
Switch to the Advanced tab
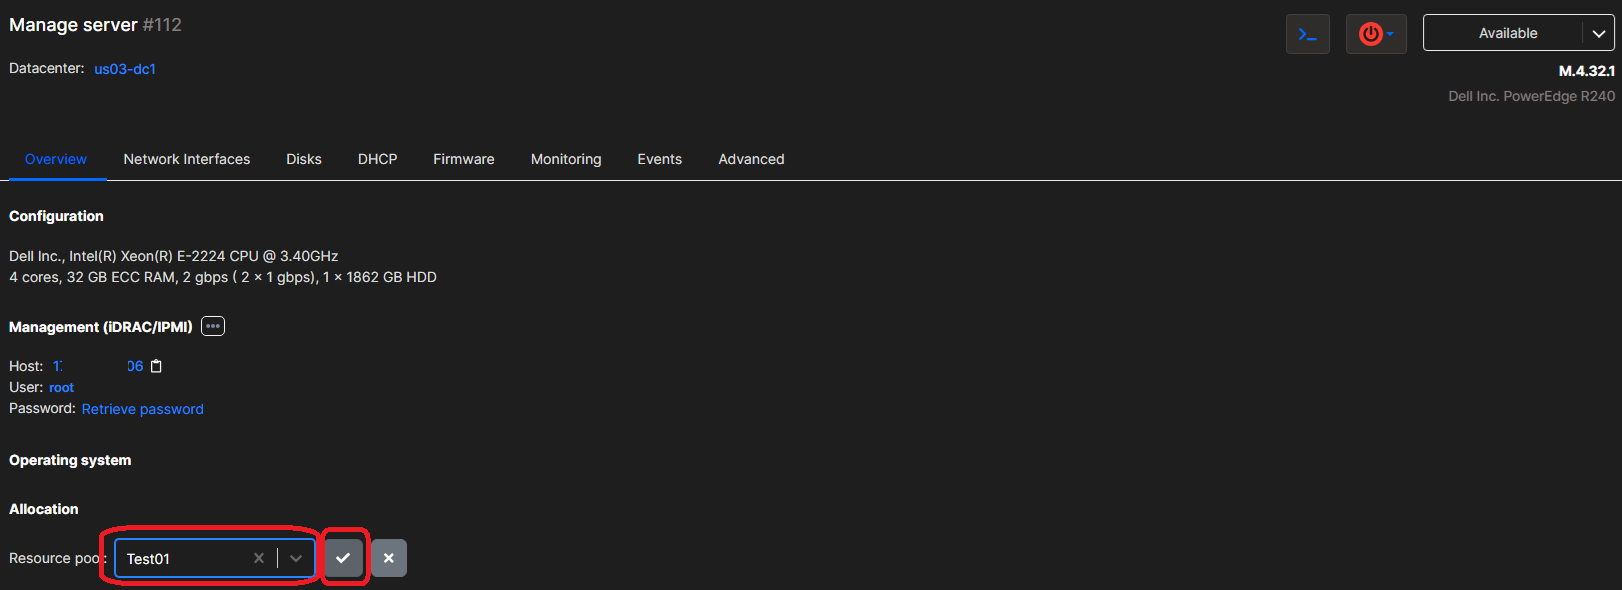point(751,159)
